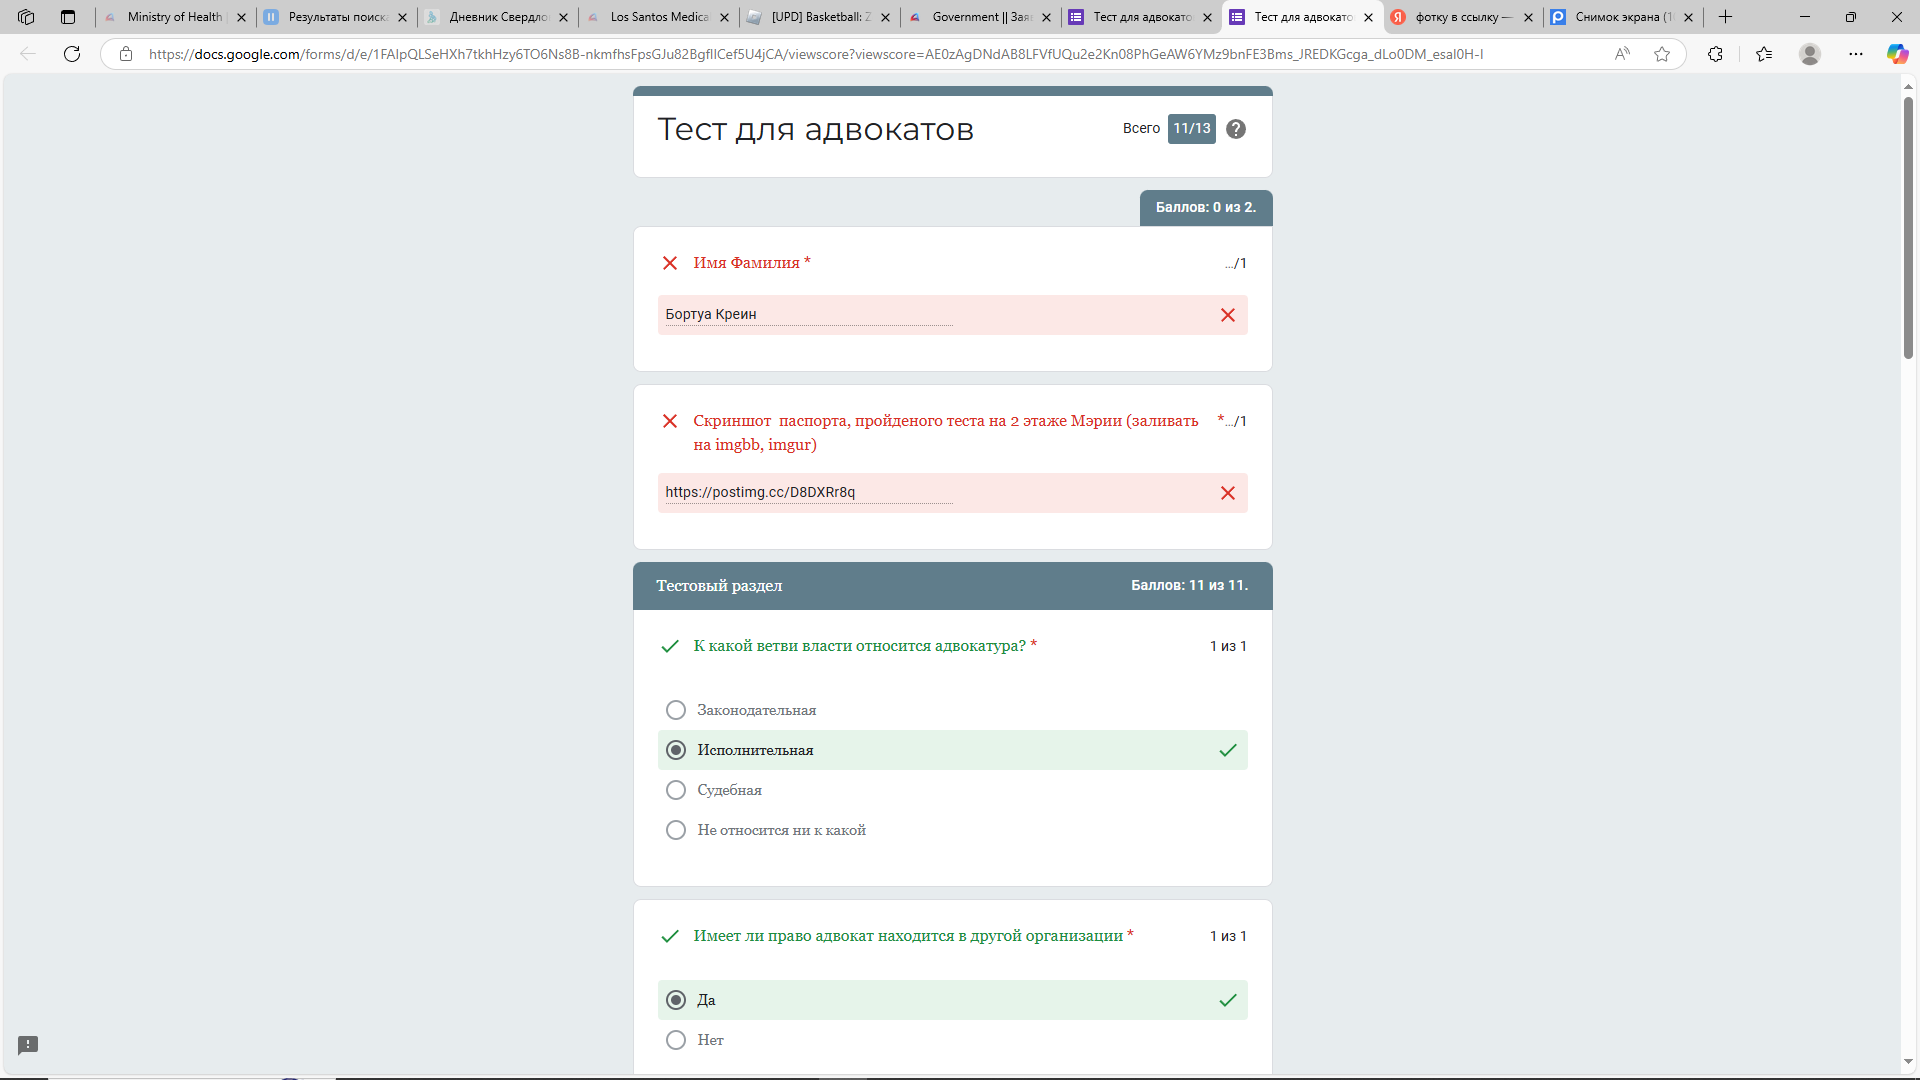
Task: Click the score help question mark icon
Action: [1236, 129]
